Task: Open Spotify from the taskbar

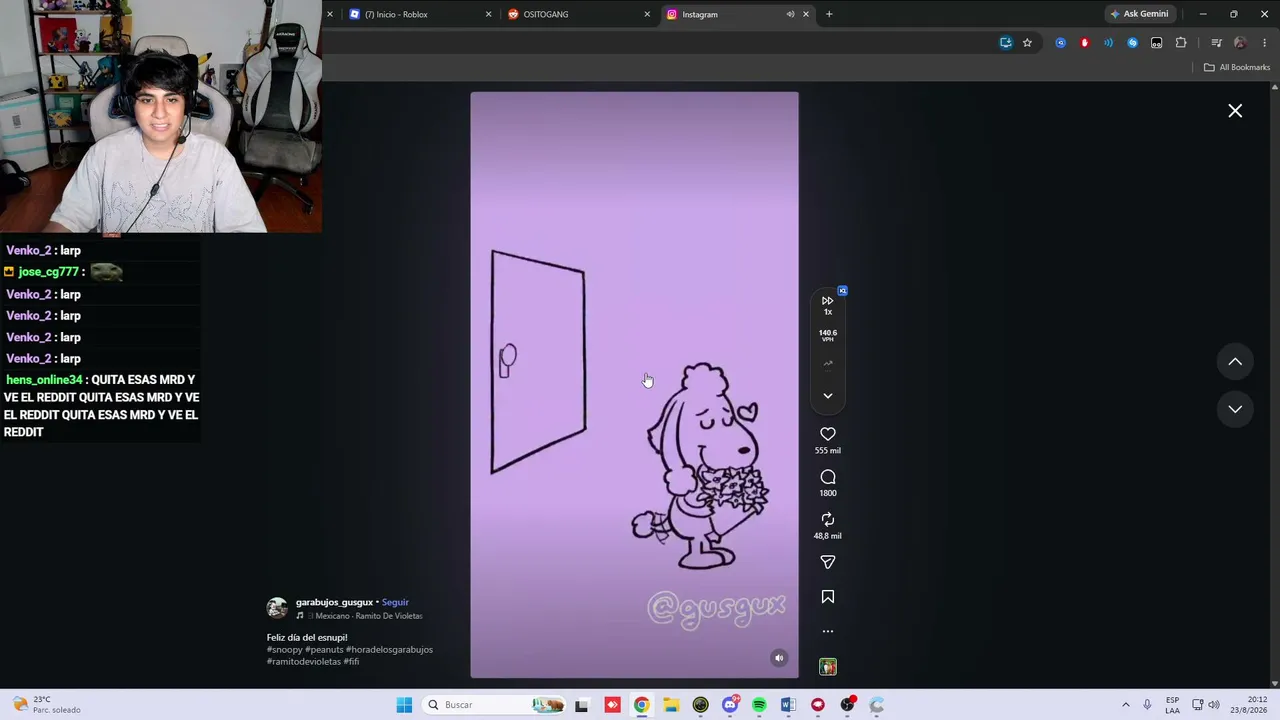Action: (x=759, y=705)
